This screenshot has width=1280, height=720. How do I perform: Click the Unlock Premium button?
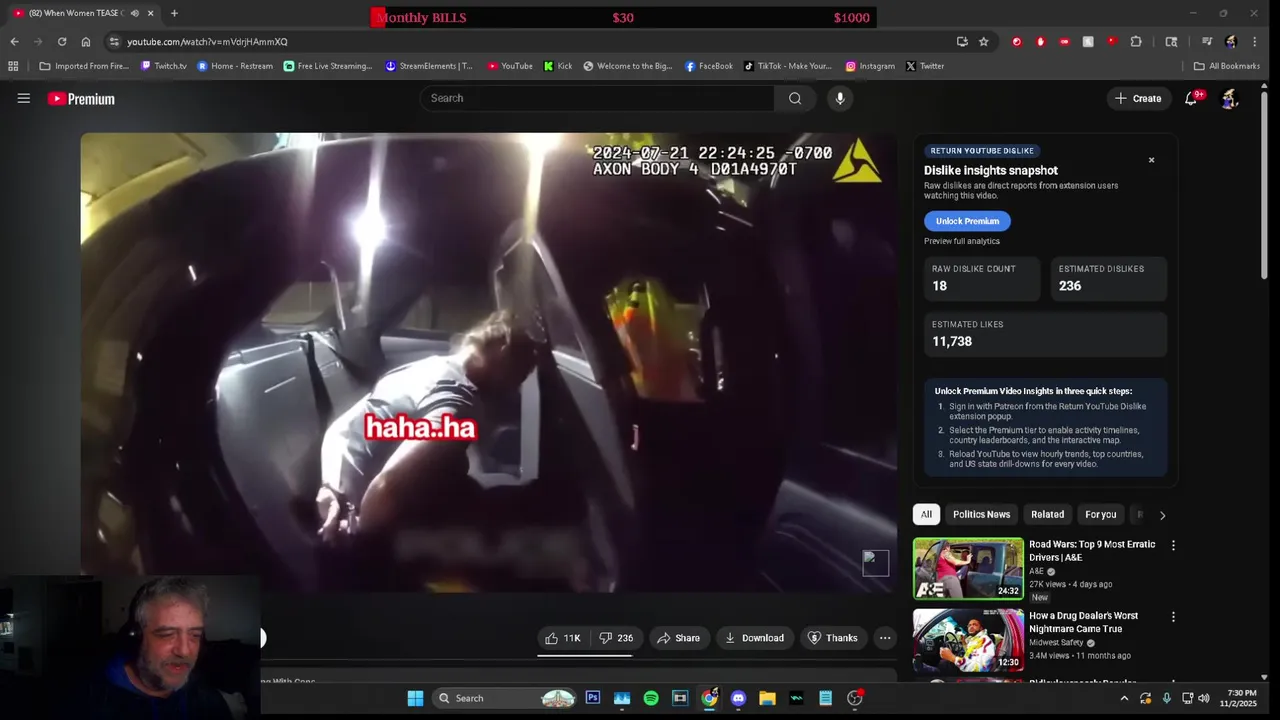[x=967, y=221]
